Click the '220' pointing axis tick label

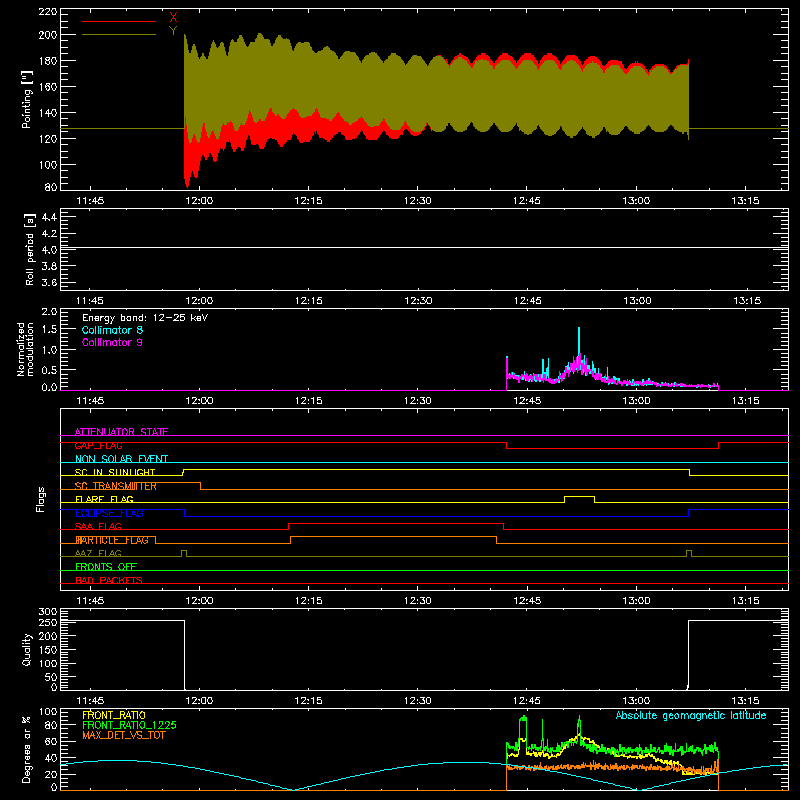tap(48, 12)
